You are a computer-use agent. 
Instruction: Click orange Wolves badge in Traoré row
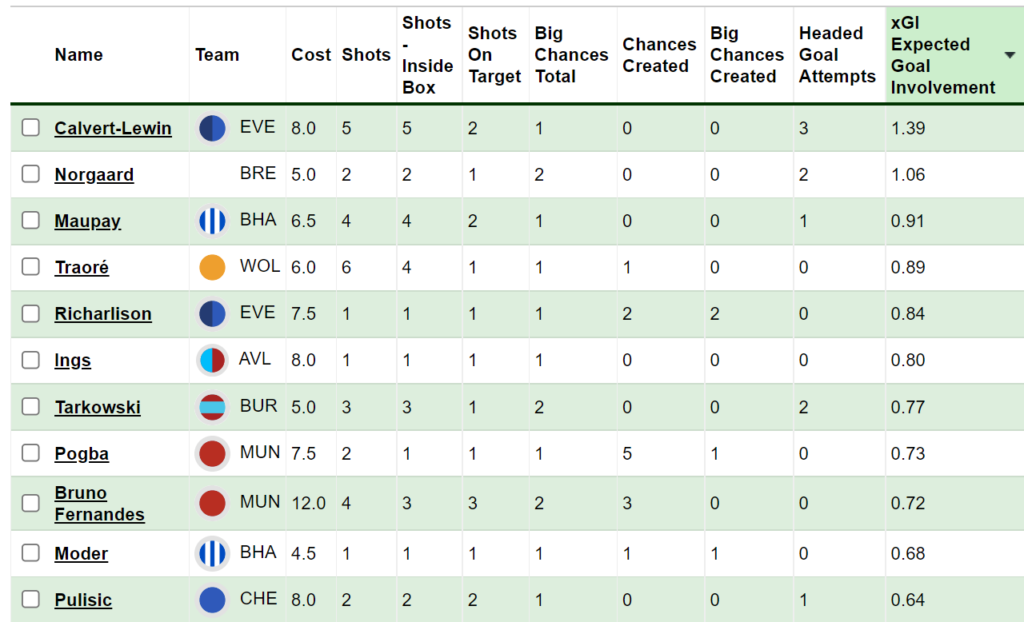click(x=212, y=267)
